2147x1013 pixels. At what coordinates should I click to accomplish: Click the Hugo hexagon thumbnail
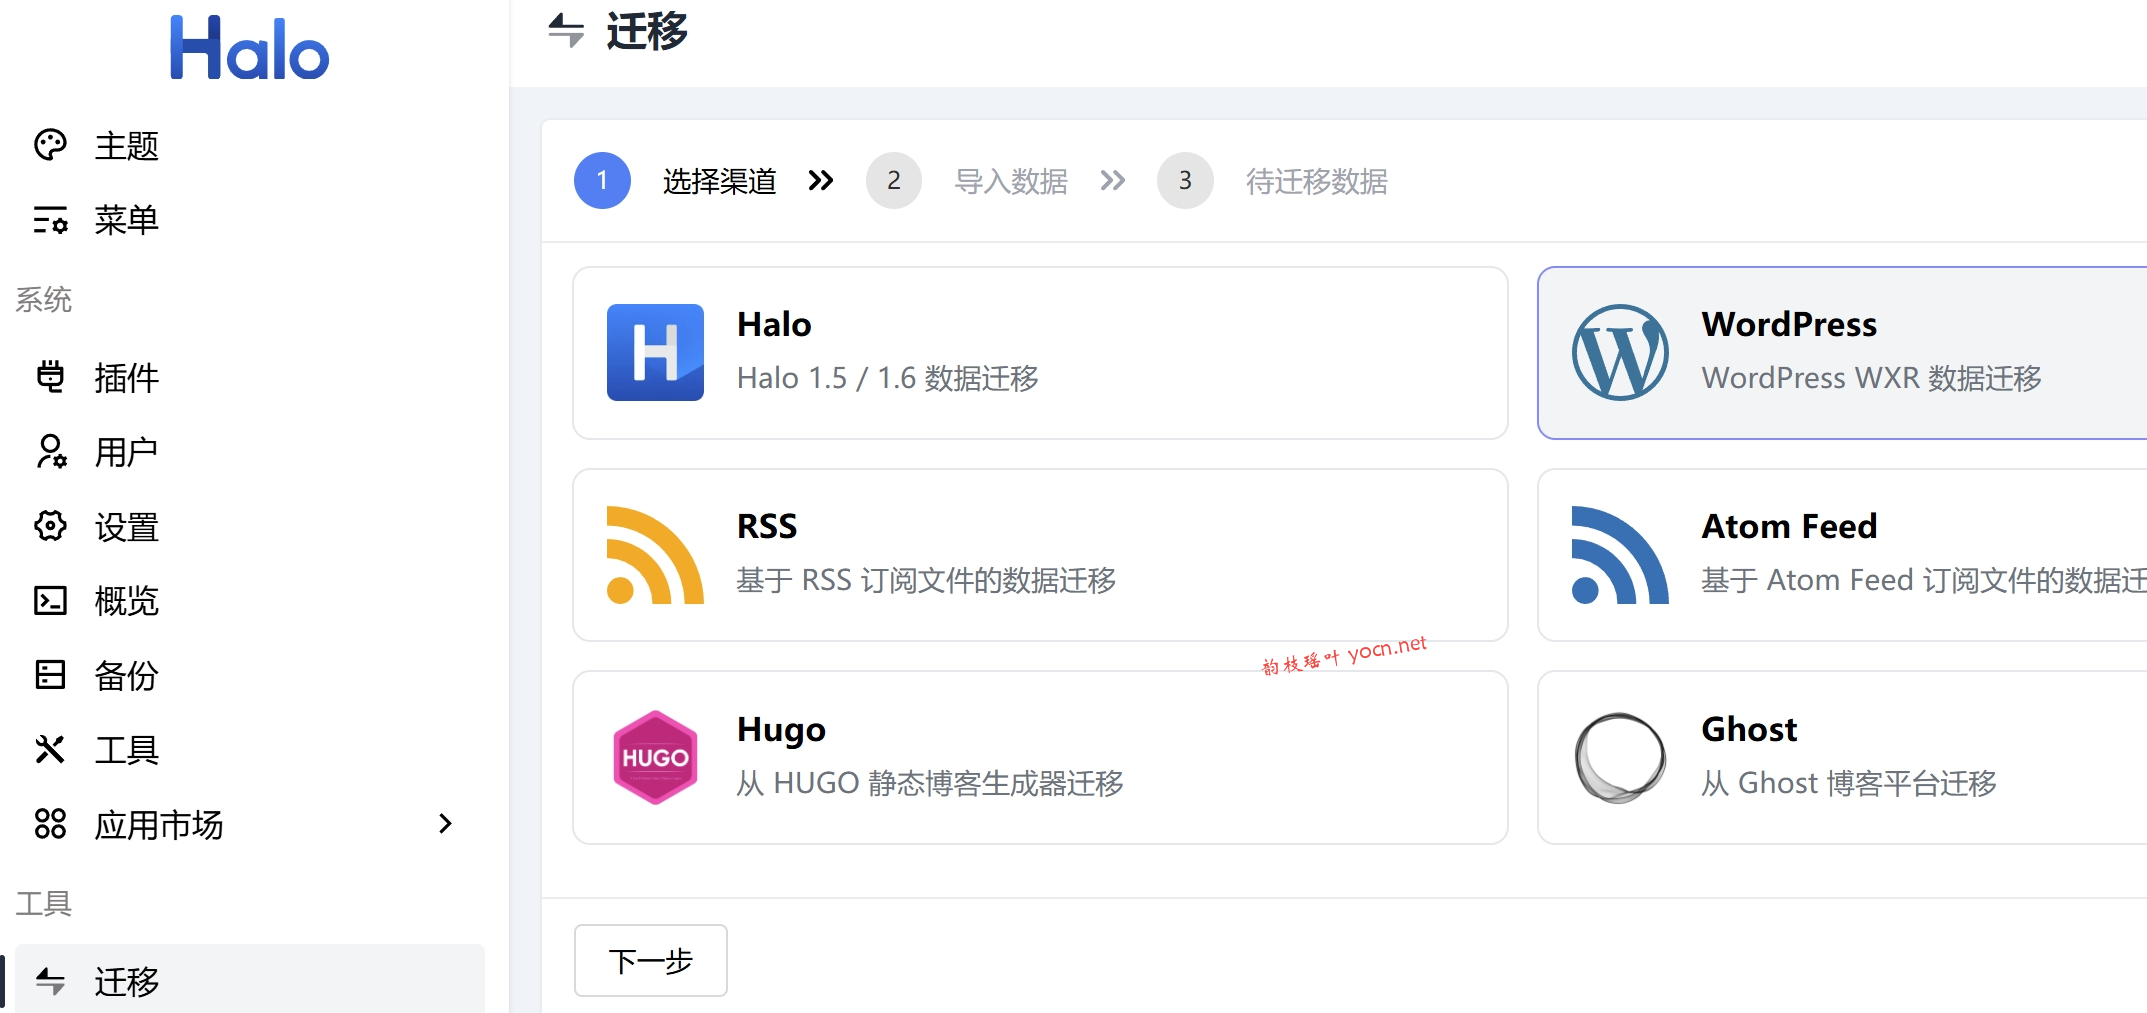click(654, 757)
